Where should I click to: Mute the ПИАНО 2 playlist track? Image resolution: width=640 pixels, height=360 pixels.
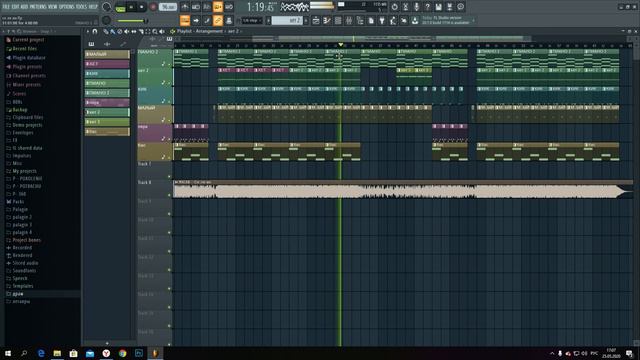[169, 64]
